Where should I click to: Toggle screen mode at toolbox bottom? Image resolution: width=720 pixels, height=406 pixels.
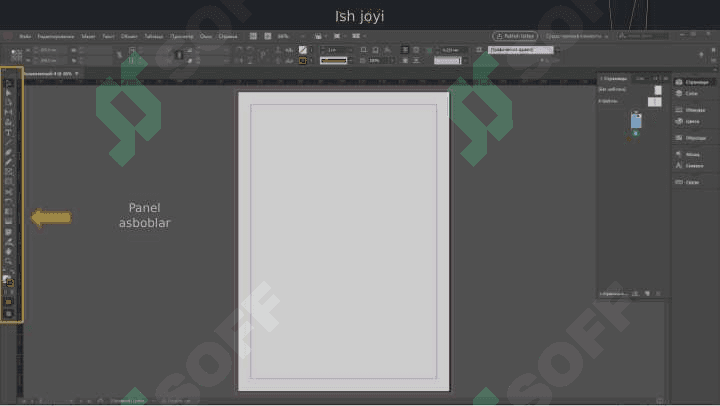click(9, 313)
